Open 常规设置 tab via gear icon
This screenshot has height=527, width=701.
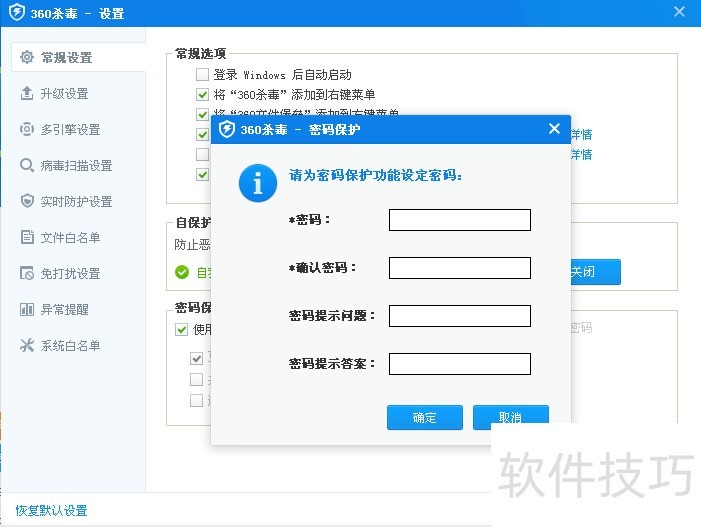[27, 57]
